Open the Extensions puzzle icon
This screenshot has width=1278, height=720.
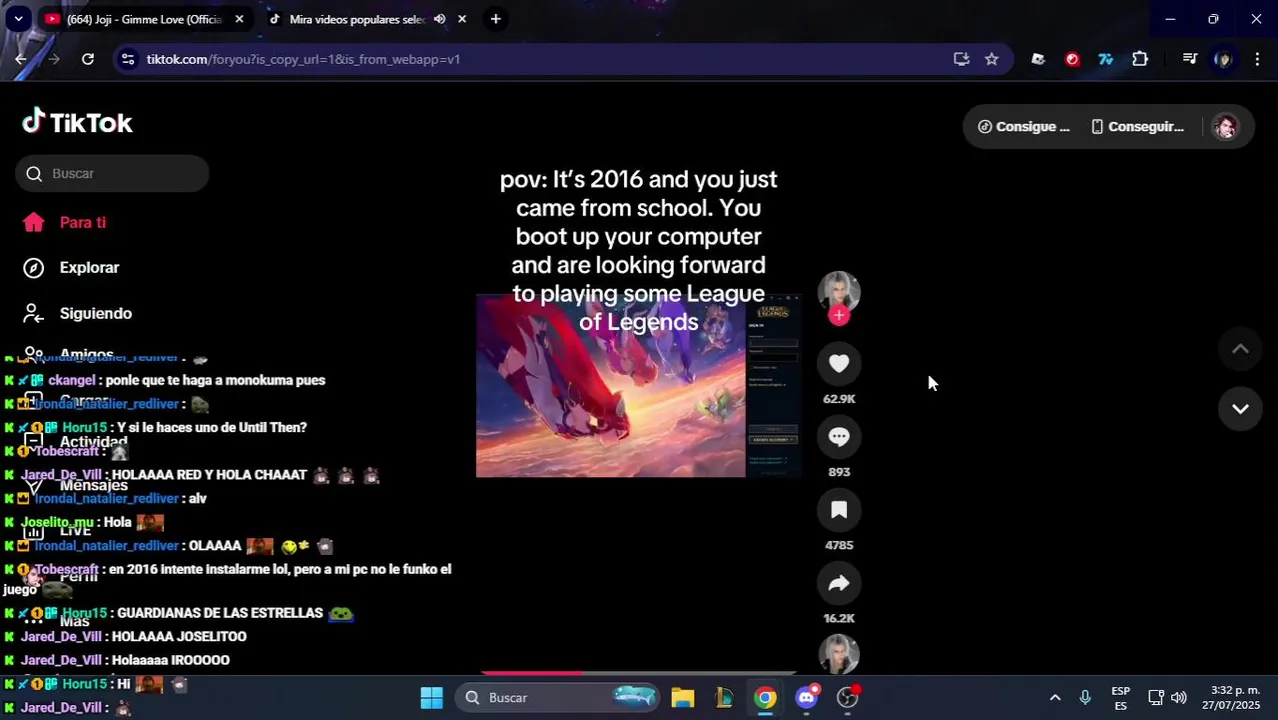pos(1140,59)
